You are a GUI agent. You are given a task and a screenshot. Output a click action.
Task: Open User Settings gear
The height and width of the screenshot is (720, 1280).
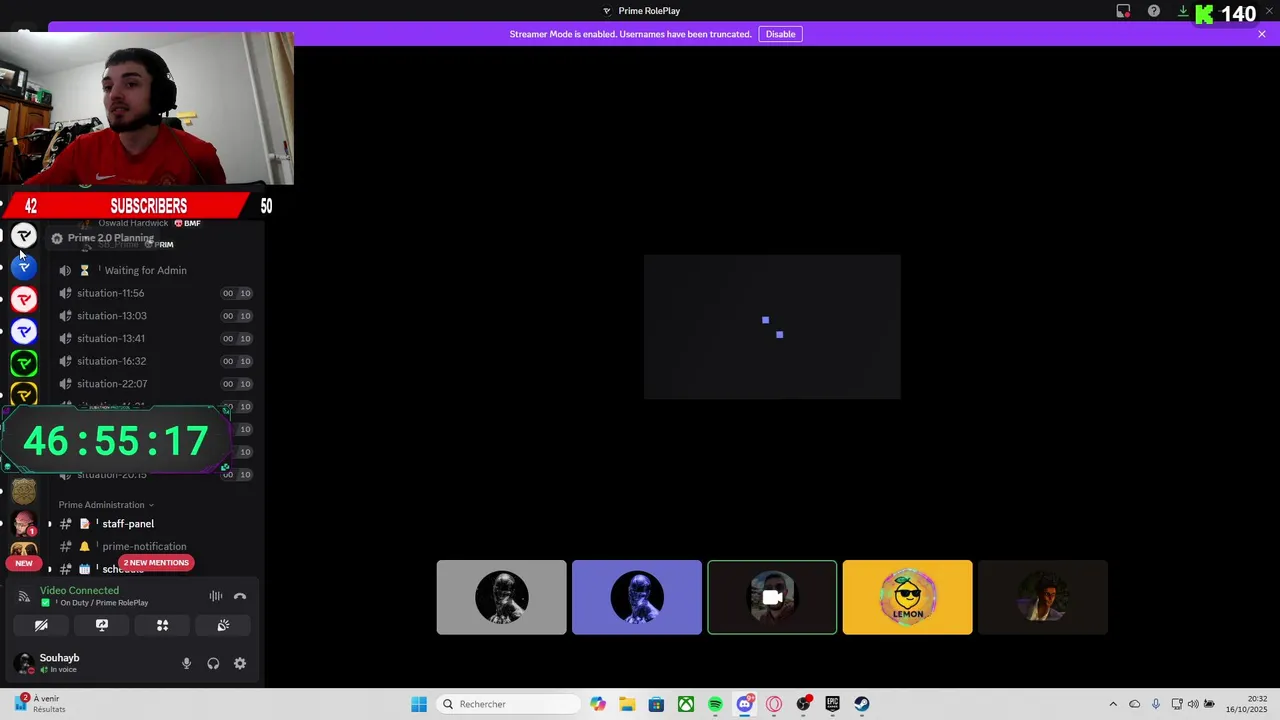240,663
